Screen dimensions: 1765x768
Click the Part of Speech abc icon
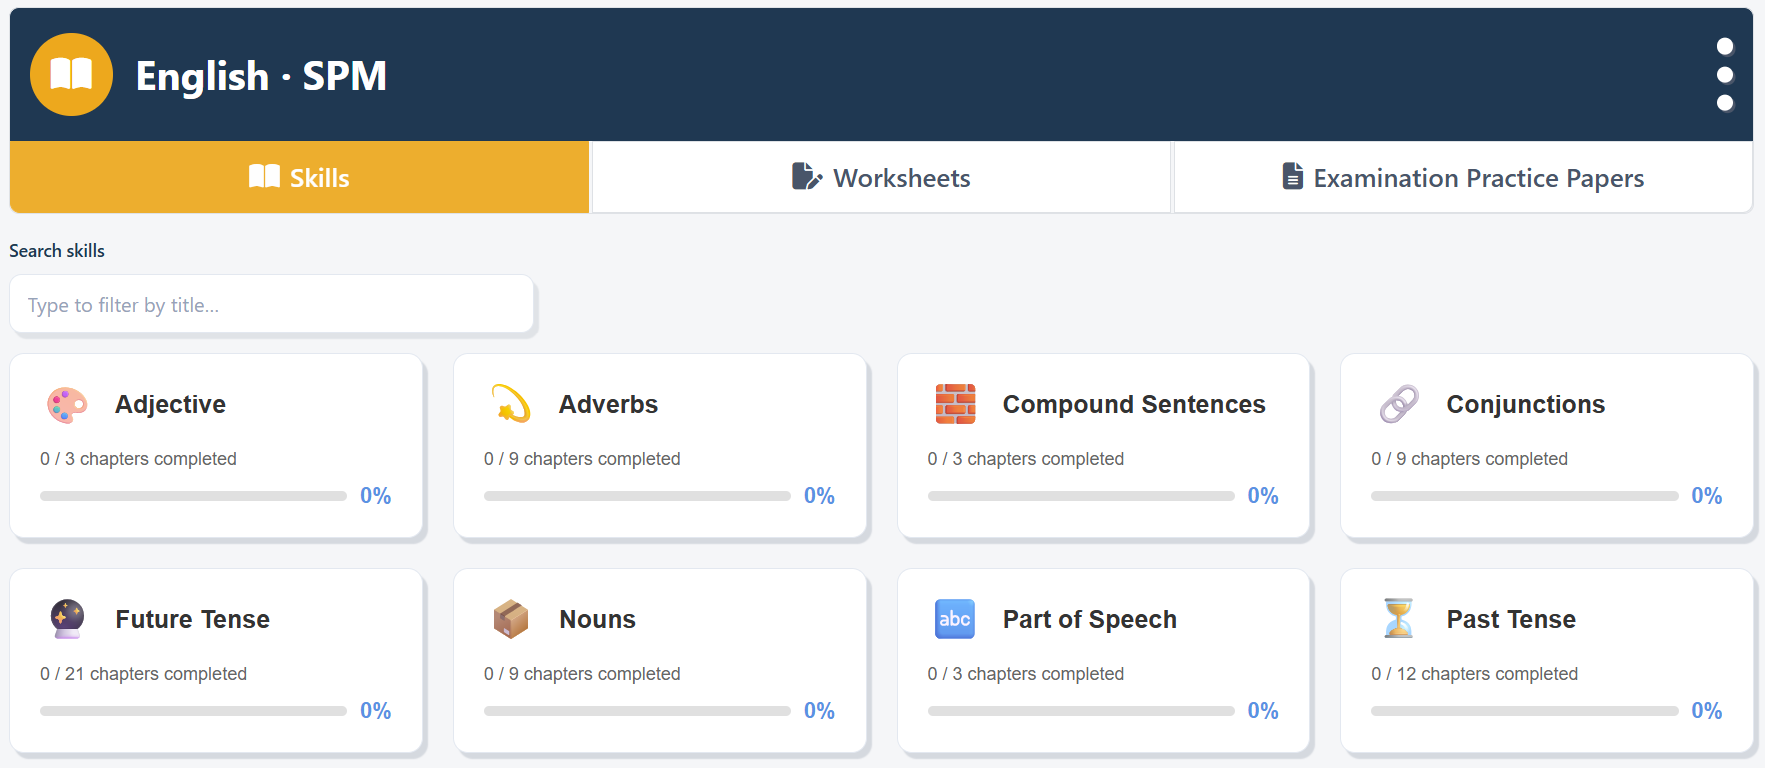(955, 619)
